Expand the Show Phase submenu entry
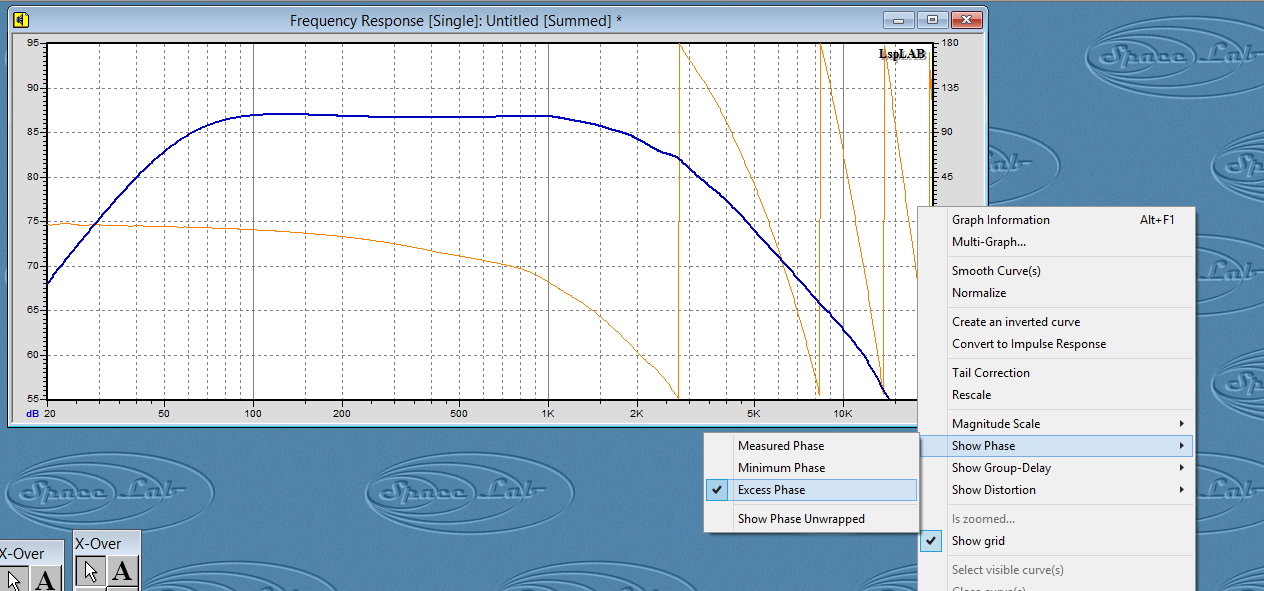The width and height of the screenshot is (1264, 591). pos(1057,446)
